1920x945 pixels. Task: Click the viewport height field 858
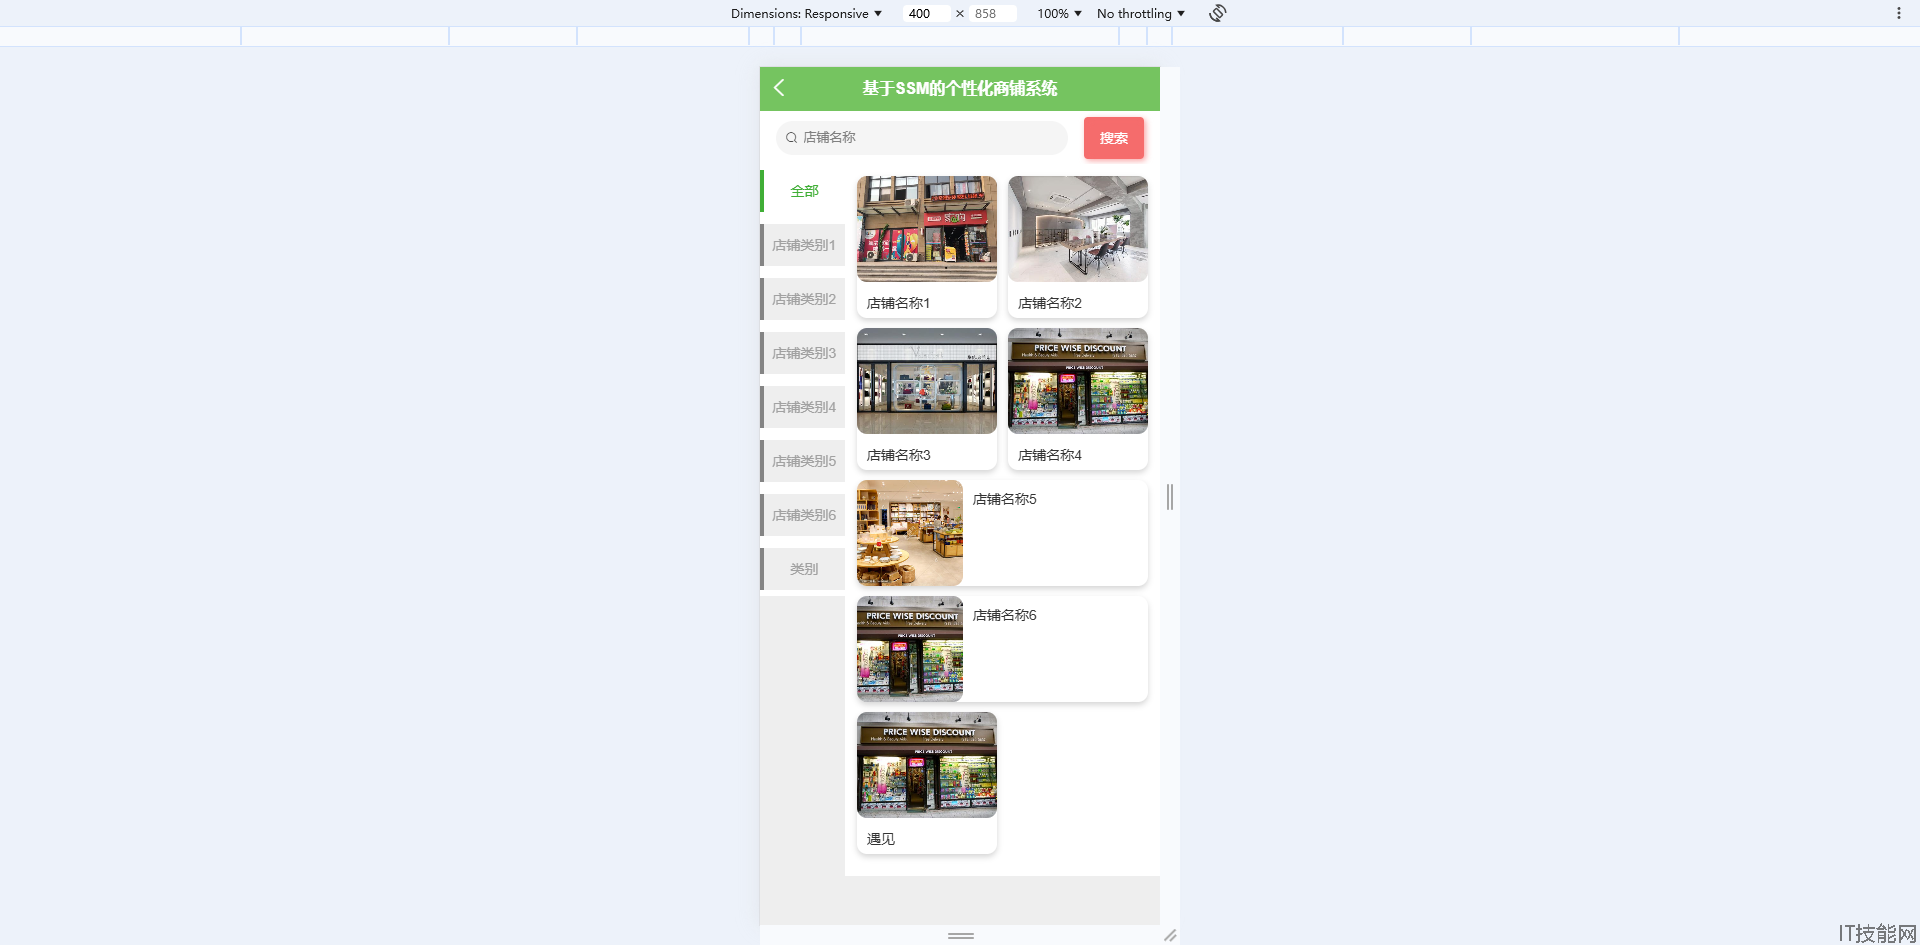[x=993, y=13]
